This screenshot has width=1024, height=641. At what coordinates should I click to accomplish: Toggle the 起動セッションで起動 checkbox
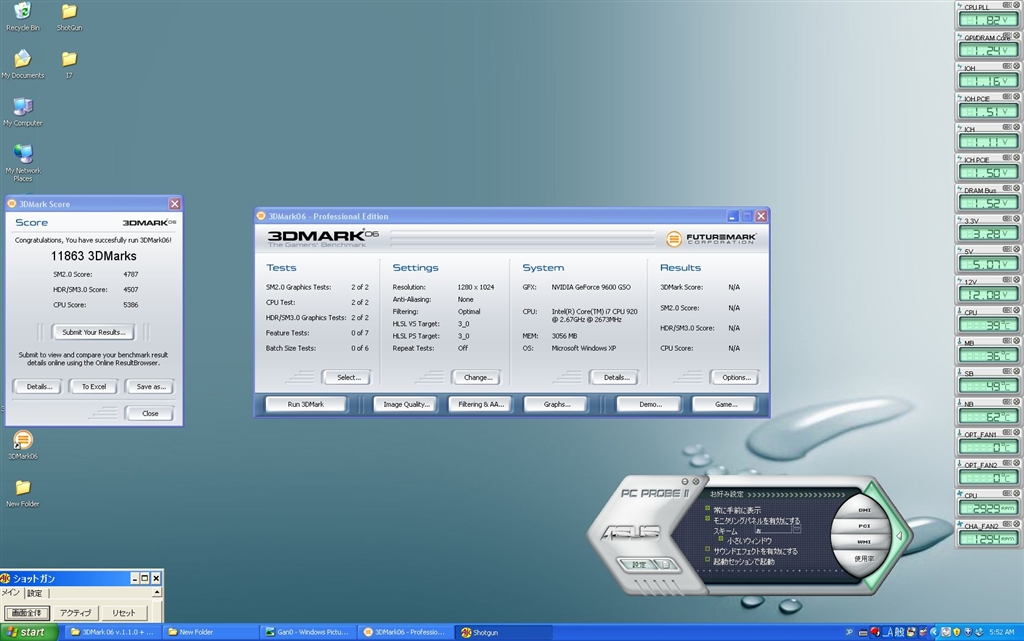708,561
